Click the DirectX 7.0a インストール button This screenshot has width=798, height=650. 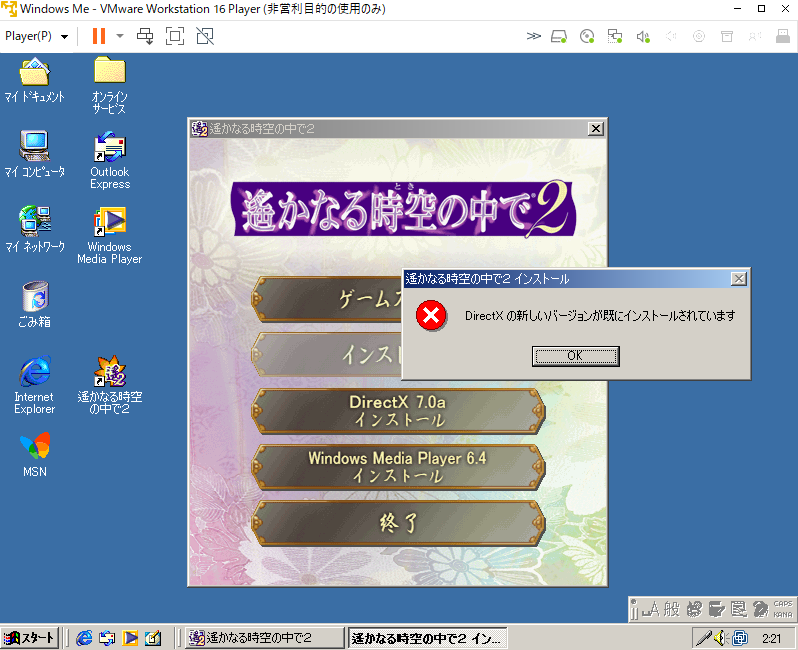pyautogui.click(x=398, y=411)
